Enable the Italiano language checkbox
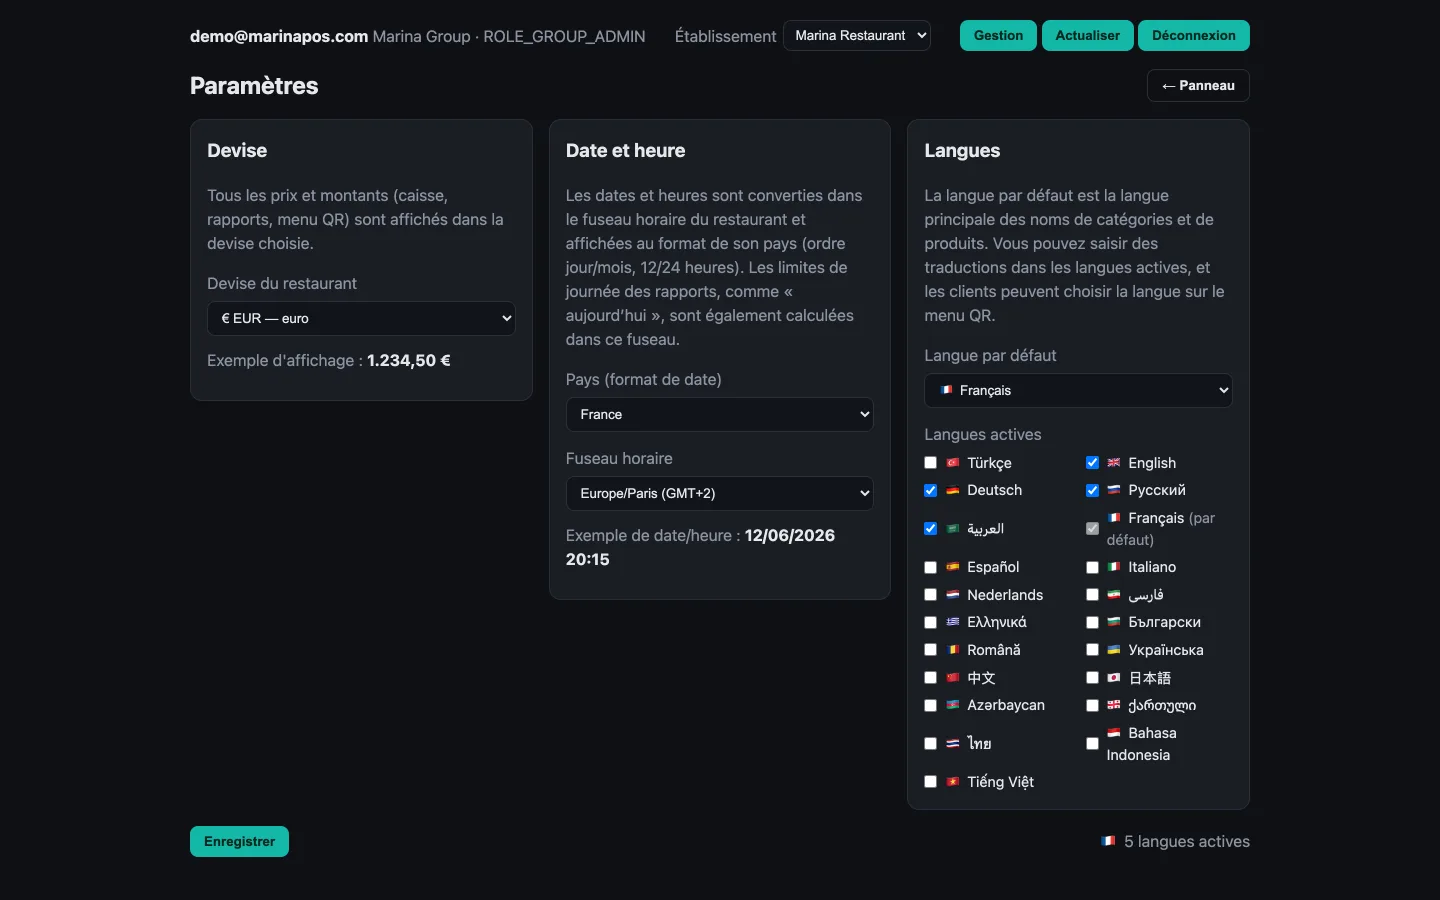 (1092, 567)
